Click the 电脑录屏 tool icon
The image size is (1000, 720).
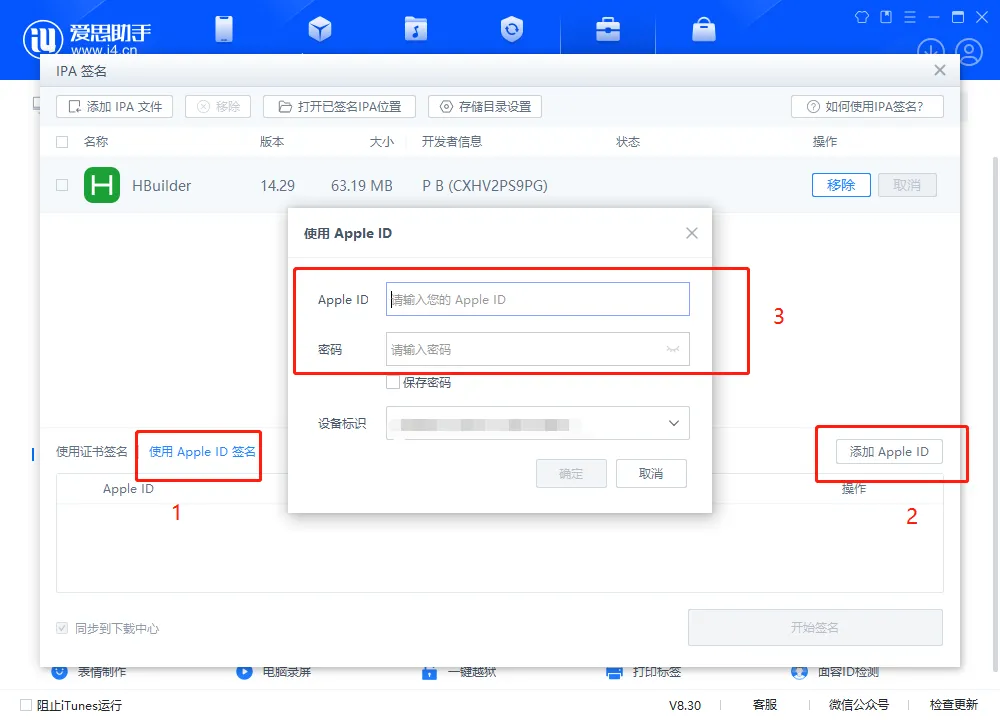pos(244,672)
